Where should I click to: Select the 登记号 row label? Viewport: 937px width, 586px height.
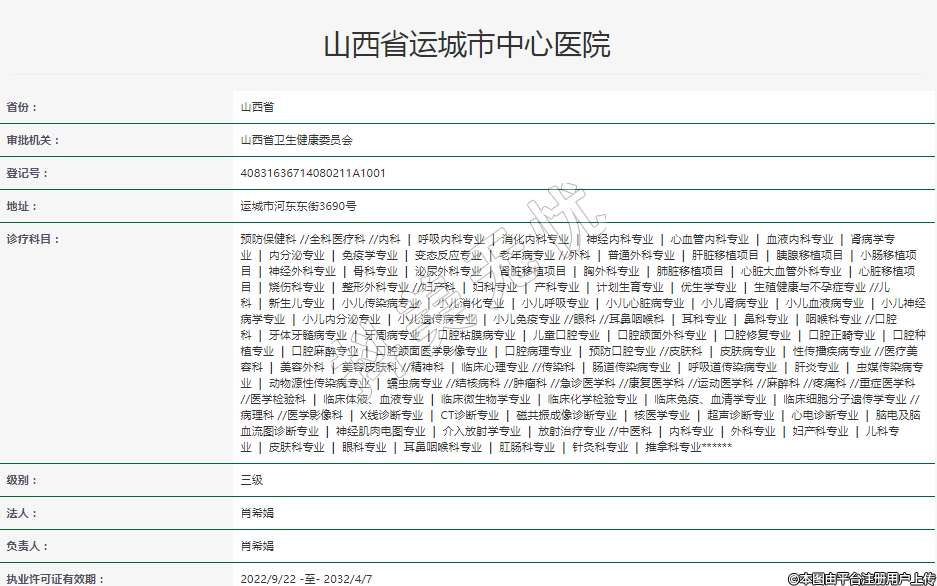(28, 173)
